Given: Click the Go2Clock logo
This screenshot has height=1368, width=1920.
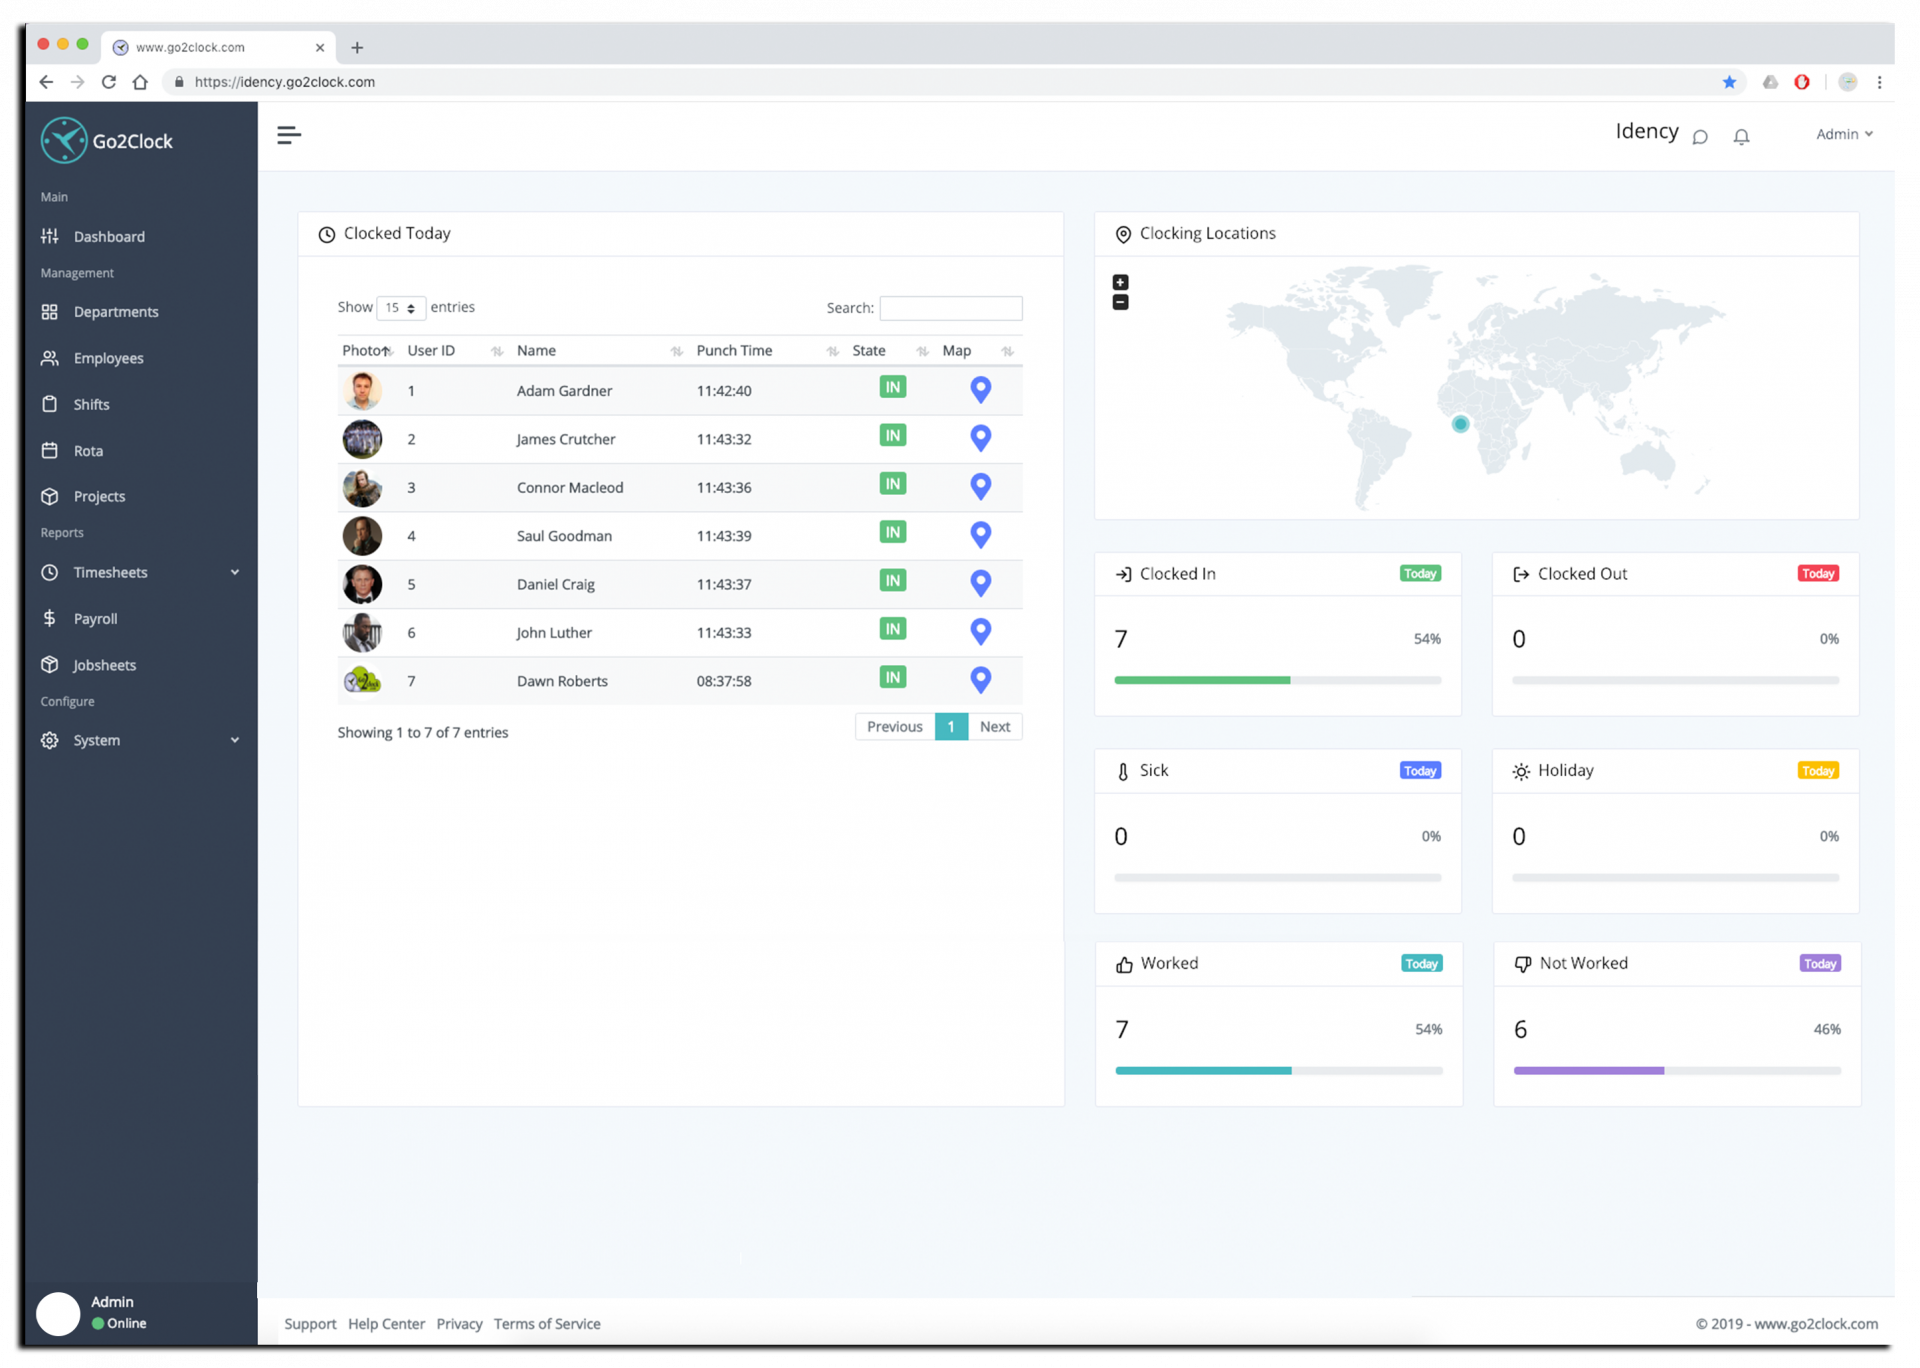Looking at the screenshot, I should pos(107,141).
